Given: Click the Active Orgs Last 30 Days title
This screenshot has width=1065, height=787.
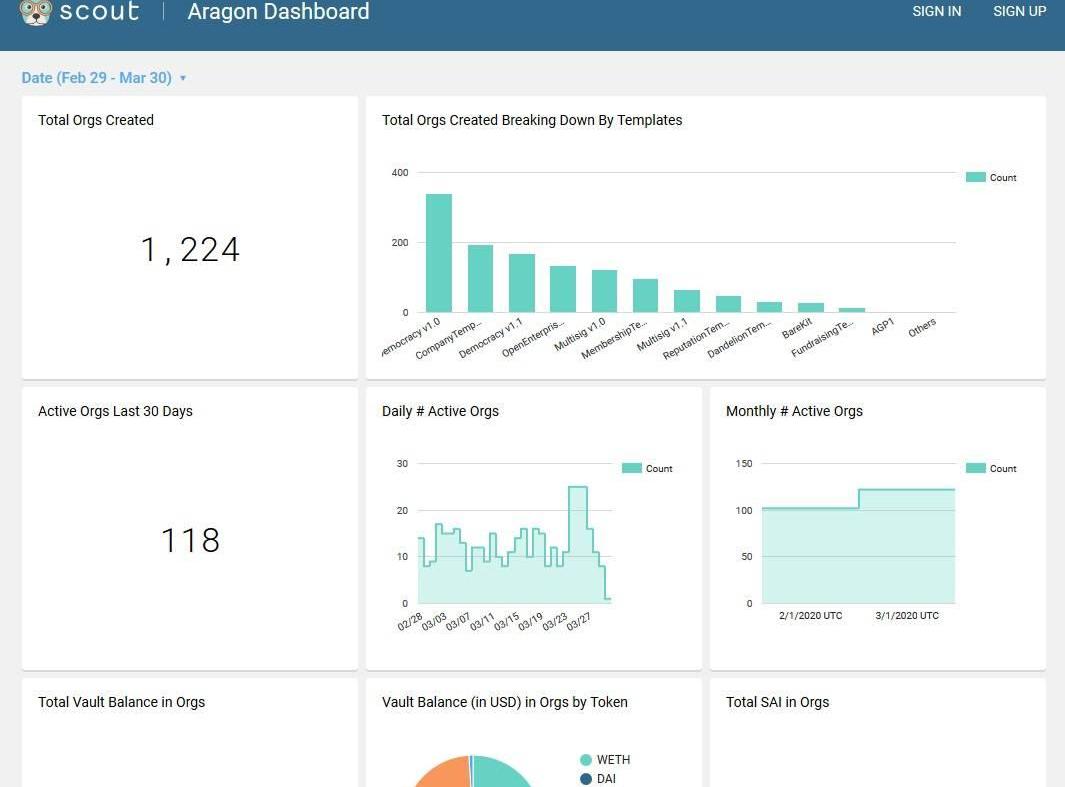Looking at the screenshot, I should coord(115,411).
